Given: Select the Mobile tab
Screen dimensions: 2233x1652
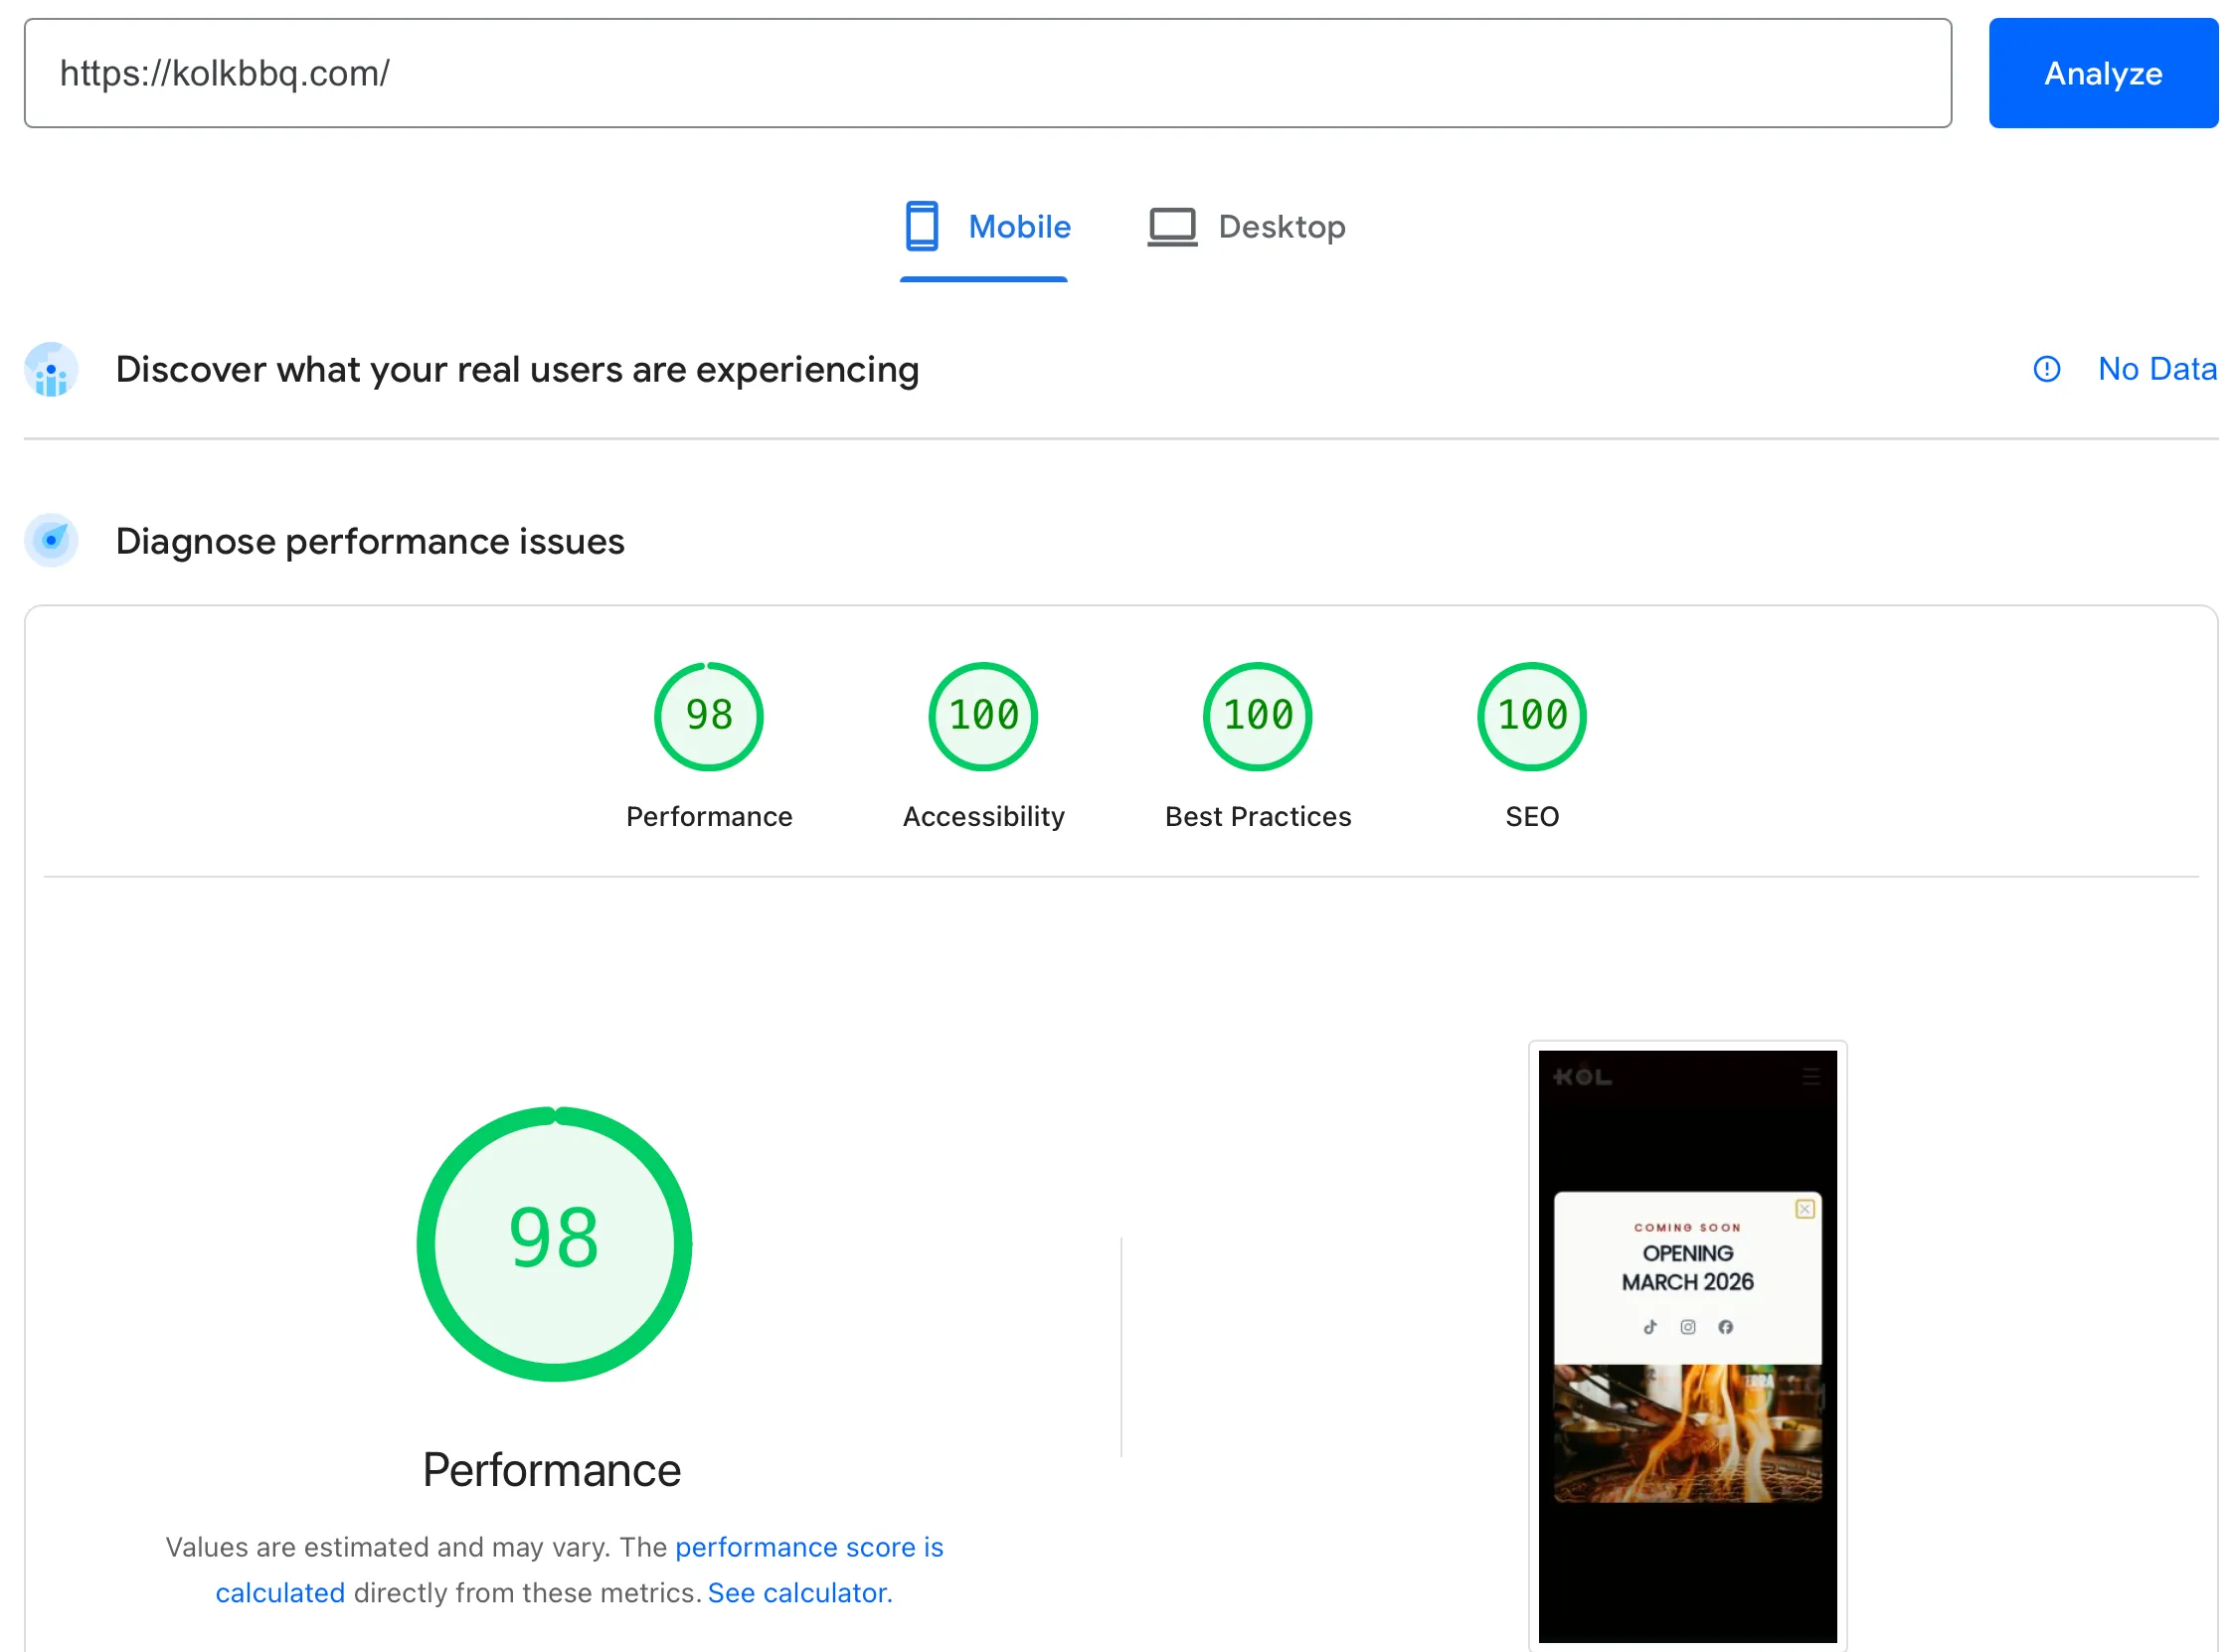Looking at the screenshot, I should point(1019,226).
